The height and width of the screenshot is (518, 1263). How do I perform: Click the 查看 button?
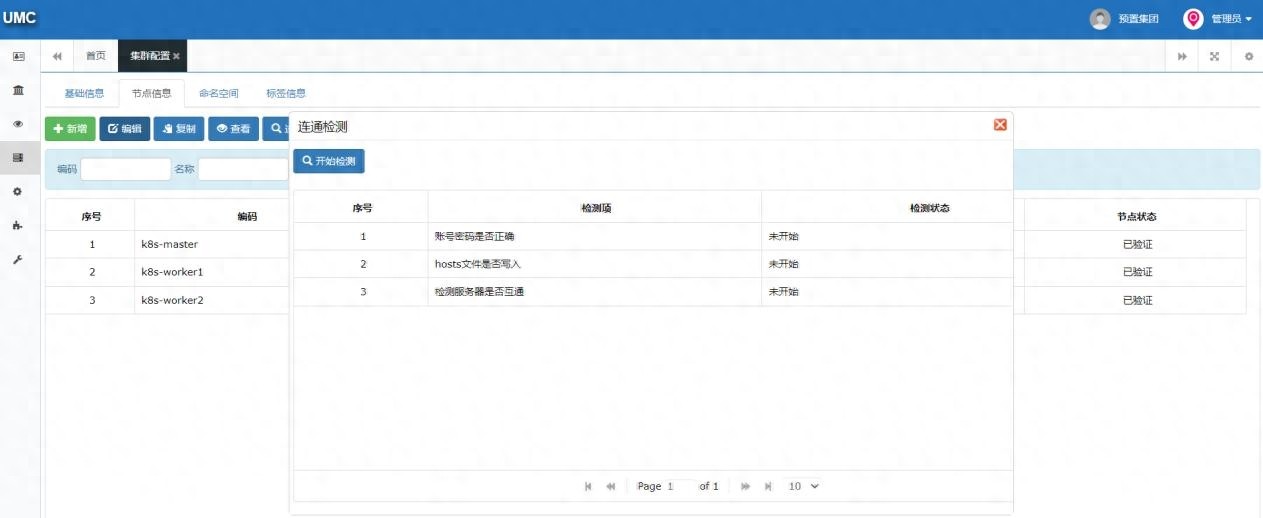click(x=233, y=129)
